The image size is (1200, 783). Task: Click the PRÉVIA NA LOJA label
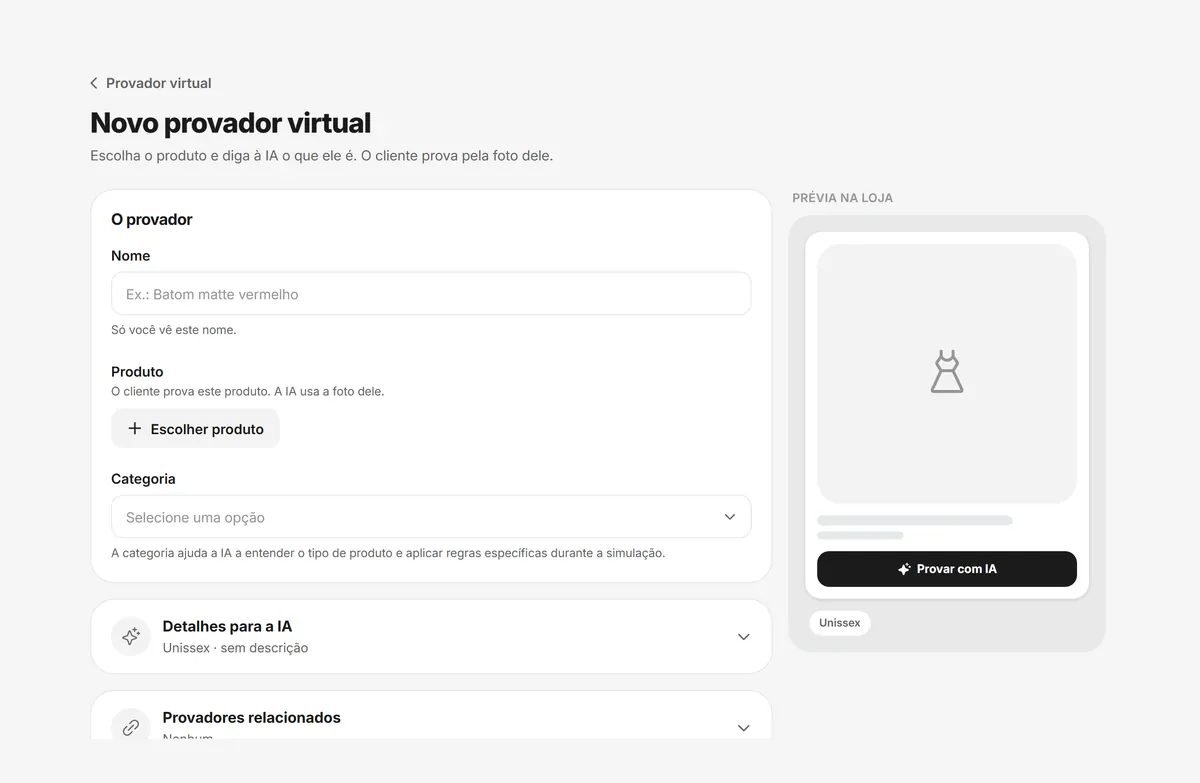click(843, 198)
